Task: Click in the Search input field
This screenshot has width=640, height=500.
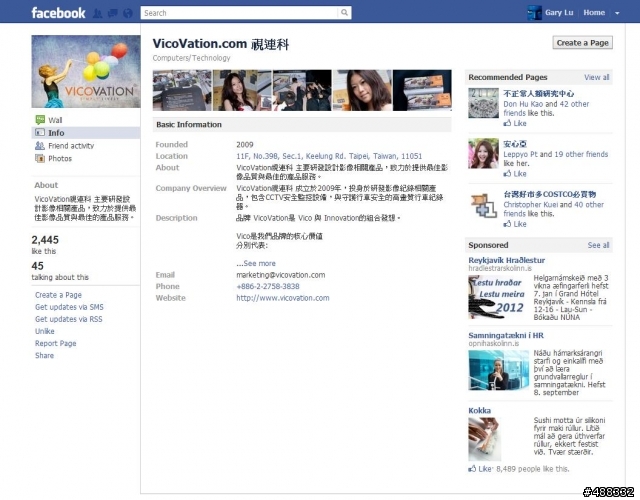Action: tap(239, 13)
